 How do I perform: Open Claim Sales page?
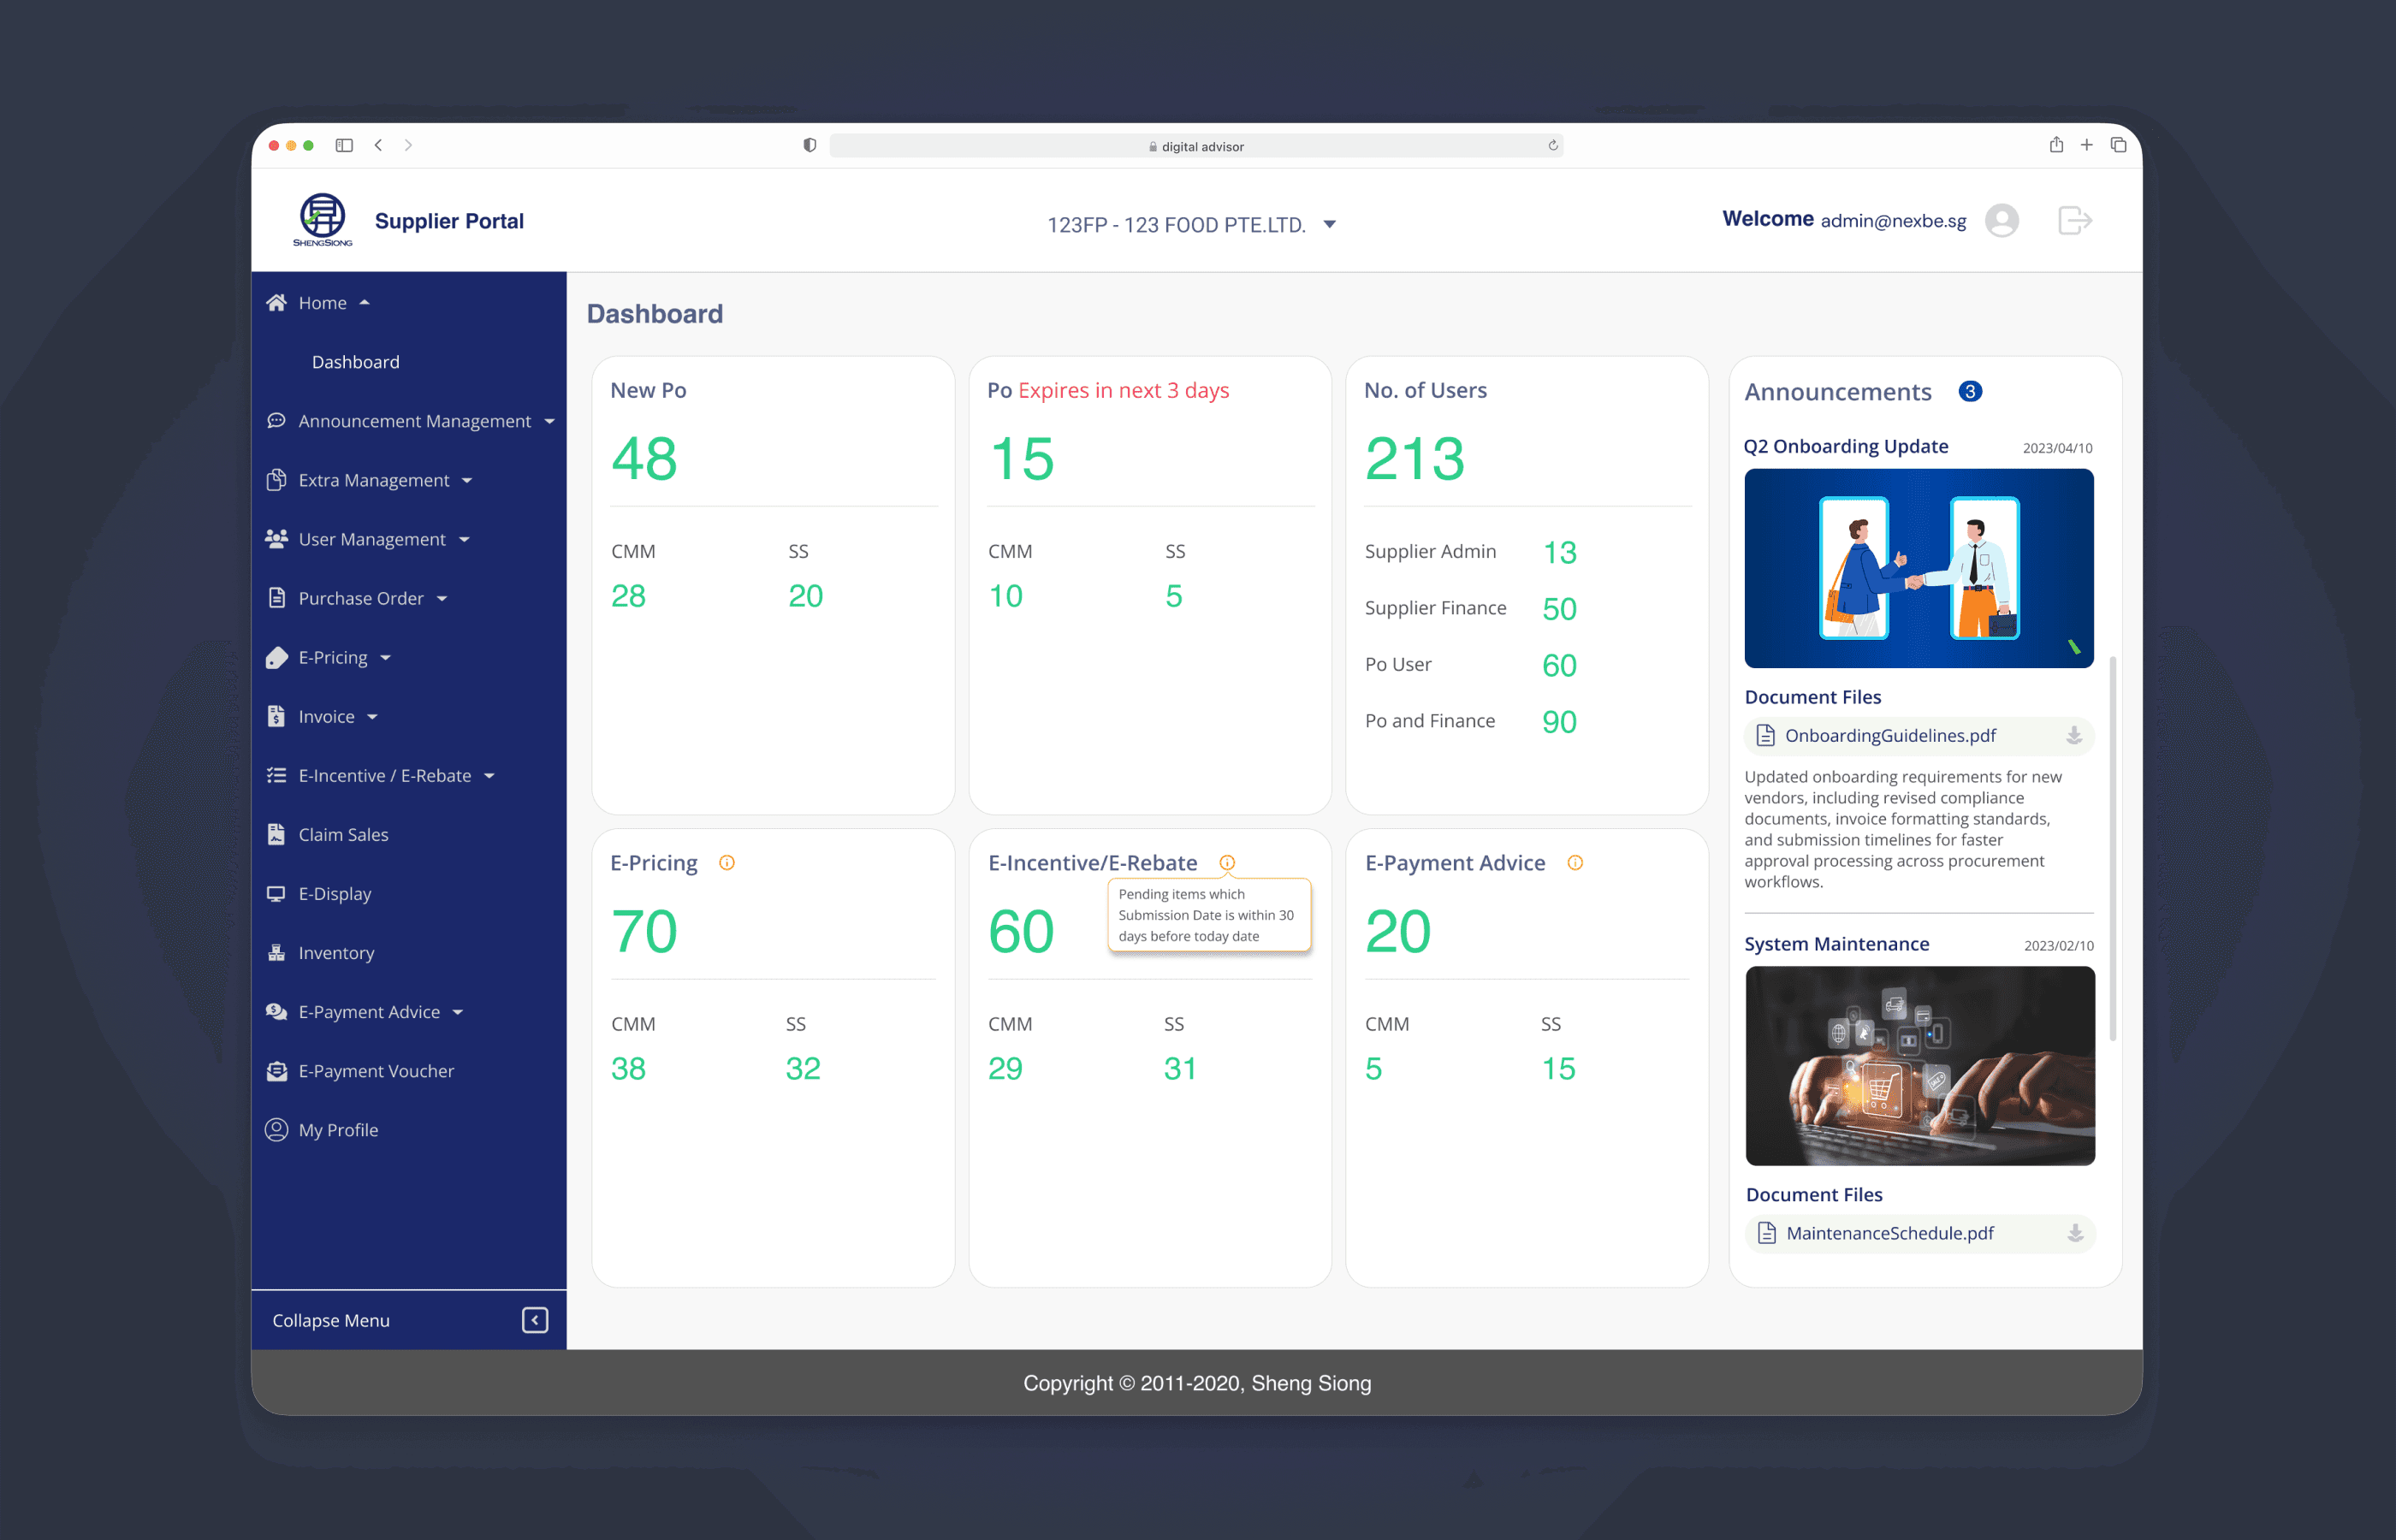pyautogui.click(x=343, y=834)
